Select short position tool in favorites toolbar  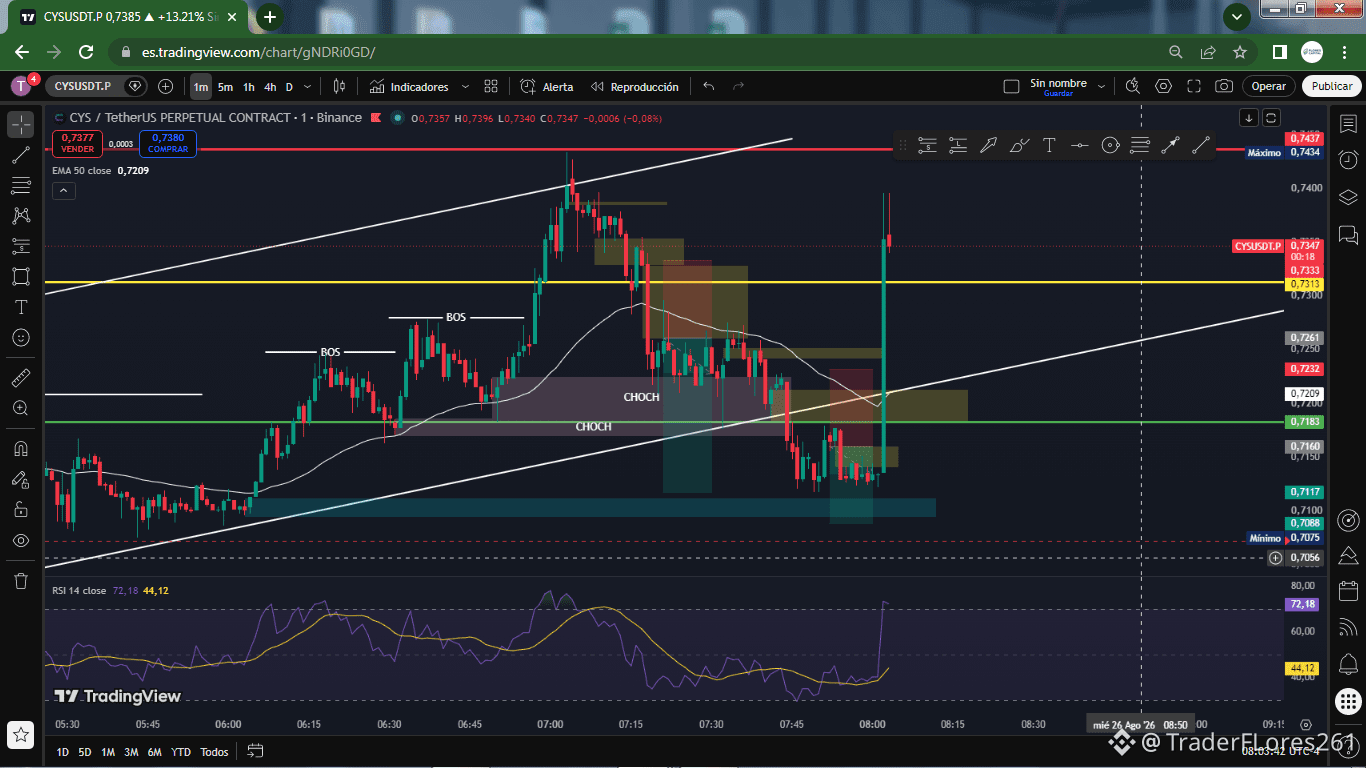coord(927,145)
